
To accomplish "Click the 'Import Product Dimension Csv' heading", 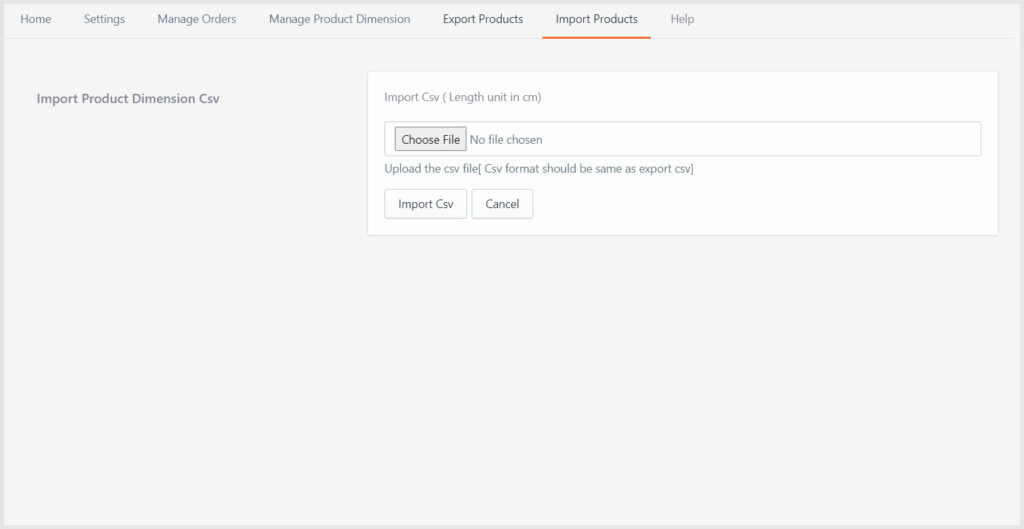I will pyautogui.click(x=128, y=99).
